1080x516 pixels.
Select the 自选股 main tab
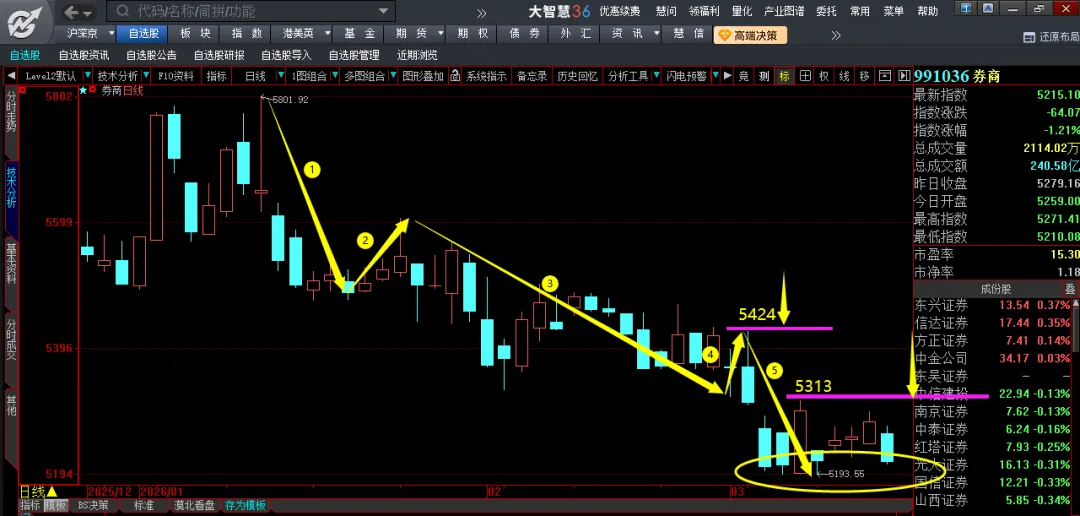144,33
